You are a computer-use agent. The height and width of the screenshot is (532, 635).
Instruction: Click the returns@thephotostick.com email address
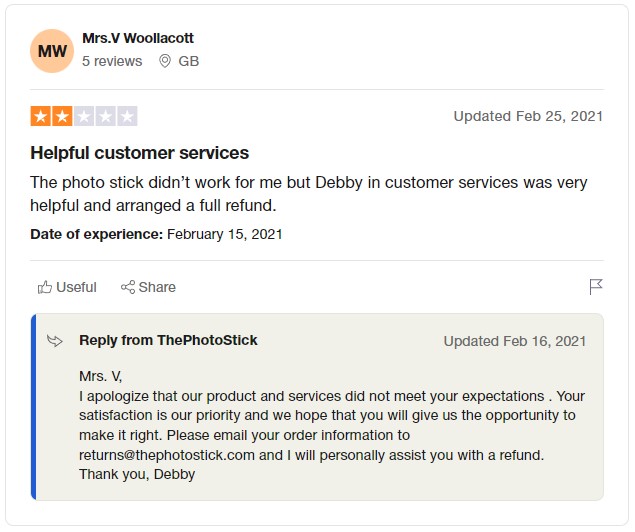click(167, 455)
